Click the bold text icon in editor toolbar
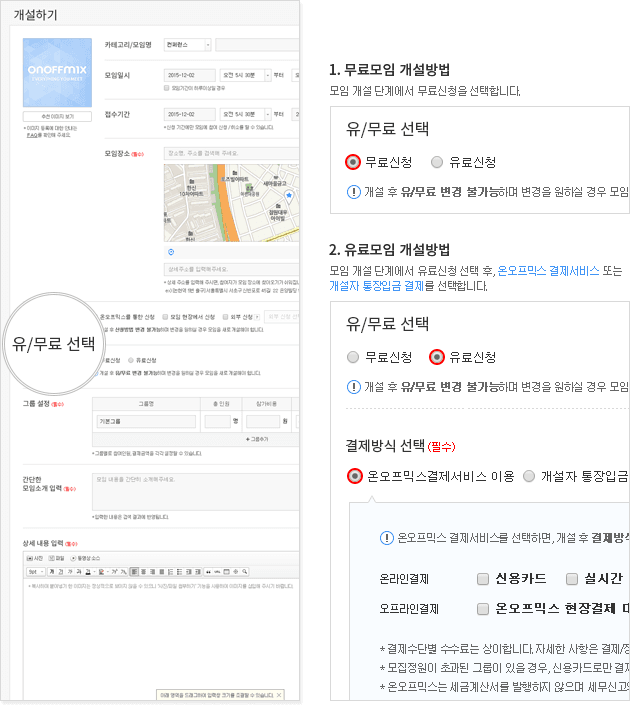 pyautogui.click(x=52, y=572)
